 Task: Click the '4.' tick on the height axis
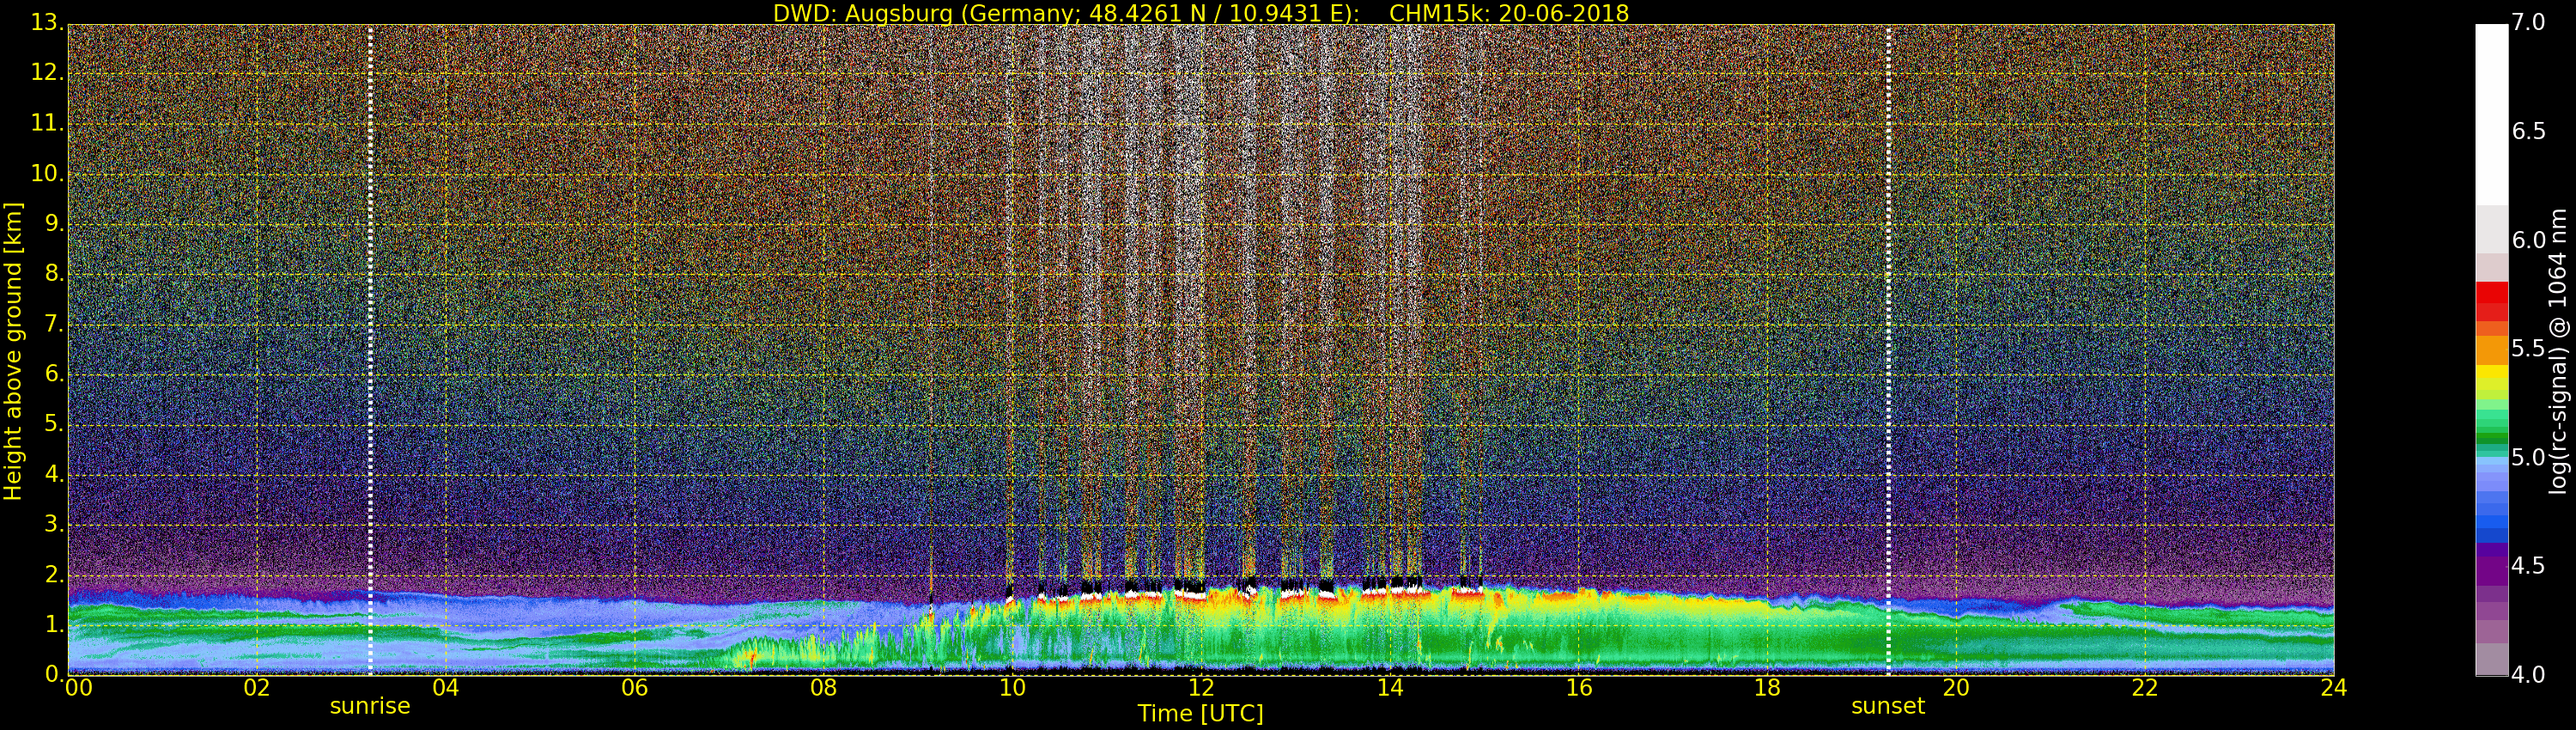53,474
